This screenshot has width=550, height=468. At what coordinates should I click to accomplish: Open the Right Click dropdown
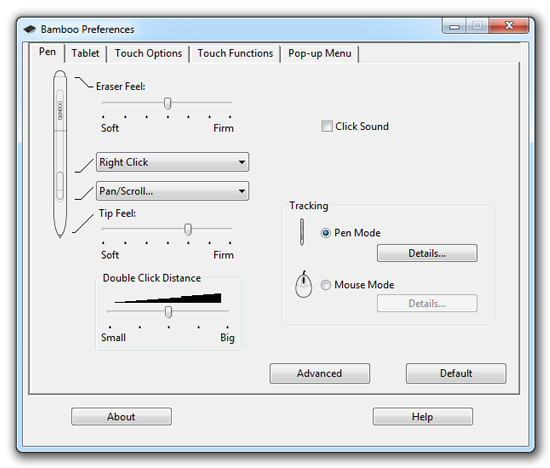click(173, 162)
